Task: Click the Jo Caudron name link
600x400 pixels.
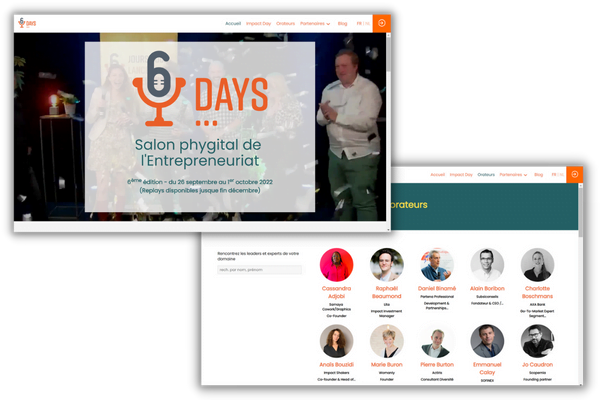Action: coord(537,364)
